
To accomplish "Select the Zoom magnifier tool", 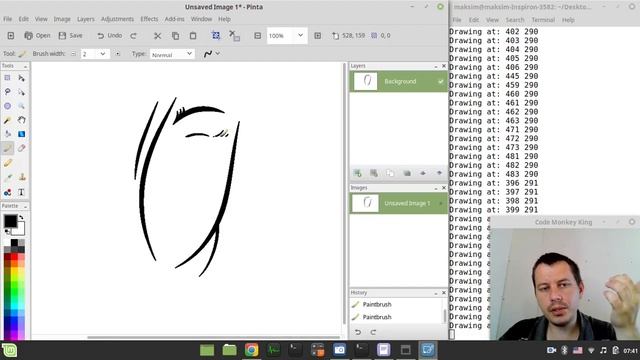I will click(21, 106).
